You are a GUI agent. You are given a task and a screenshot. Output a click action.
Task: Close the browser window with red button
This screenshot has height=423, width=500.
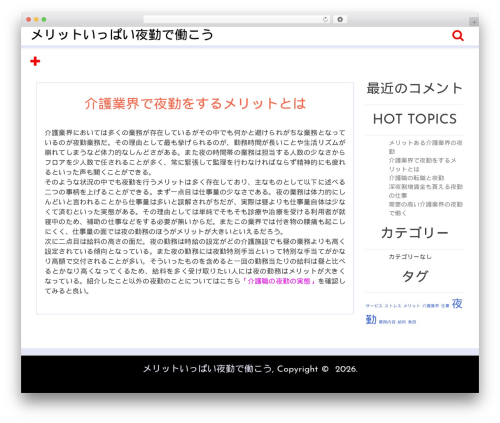(x=29, y=19)
